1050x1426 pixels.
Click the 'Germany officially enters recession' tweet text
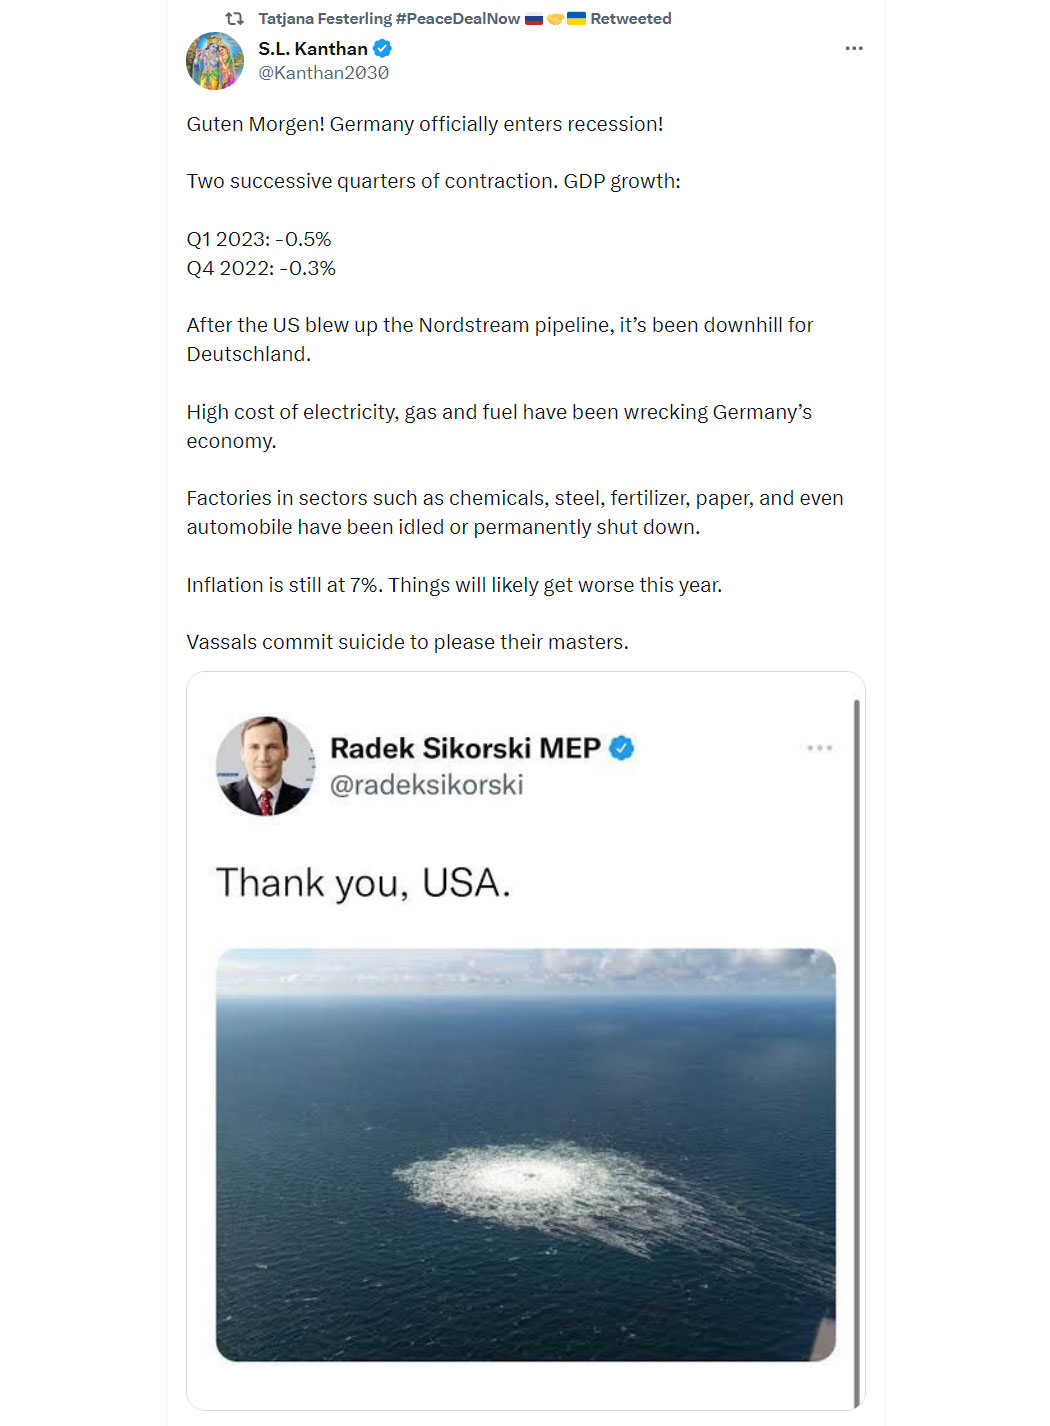click(497, 124)
